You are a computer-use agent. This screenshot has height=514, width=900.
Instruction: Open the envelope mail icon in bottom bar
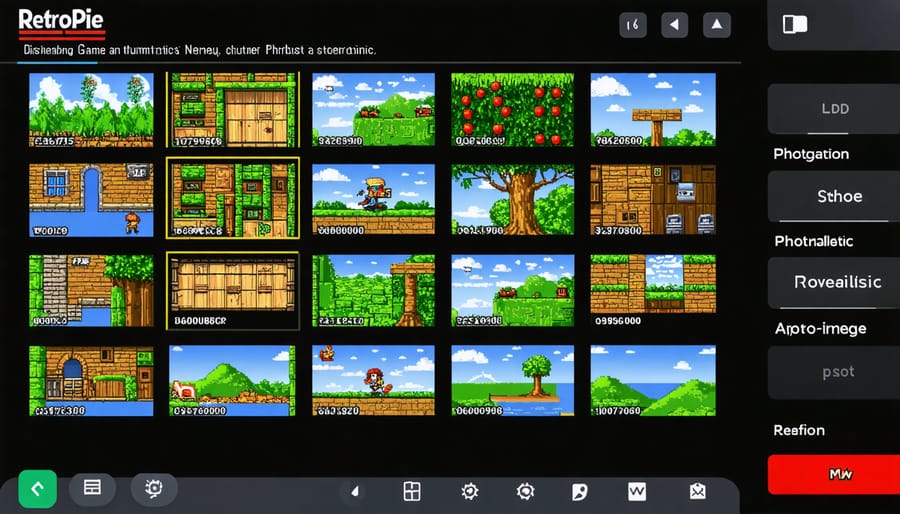(697, 492)
